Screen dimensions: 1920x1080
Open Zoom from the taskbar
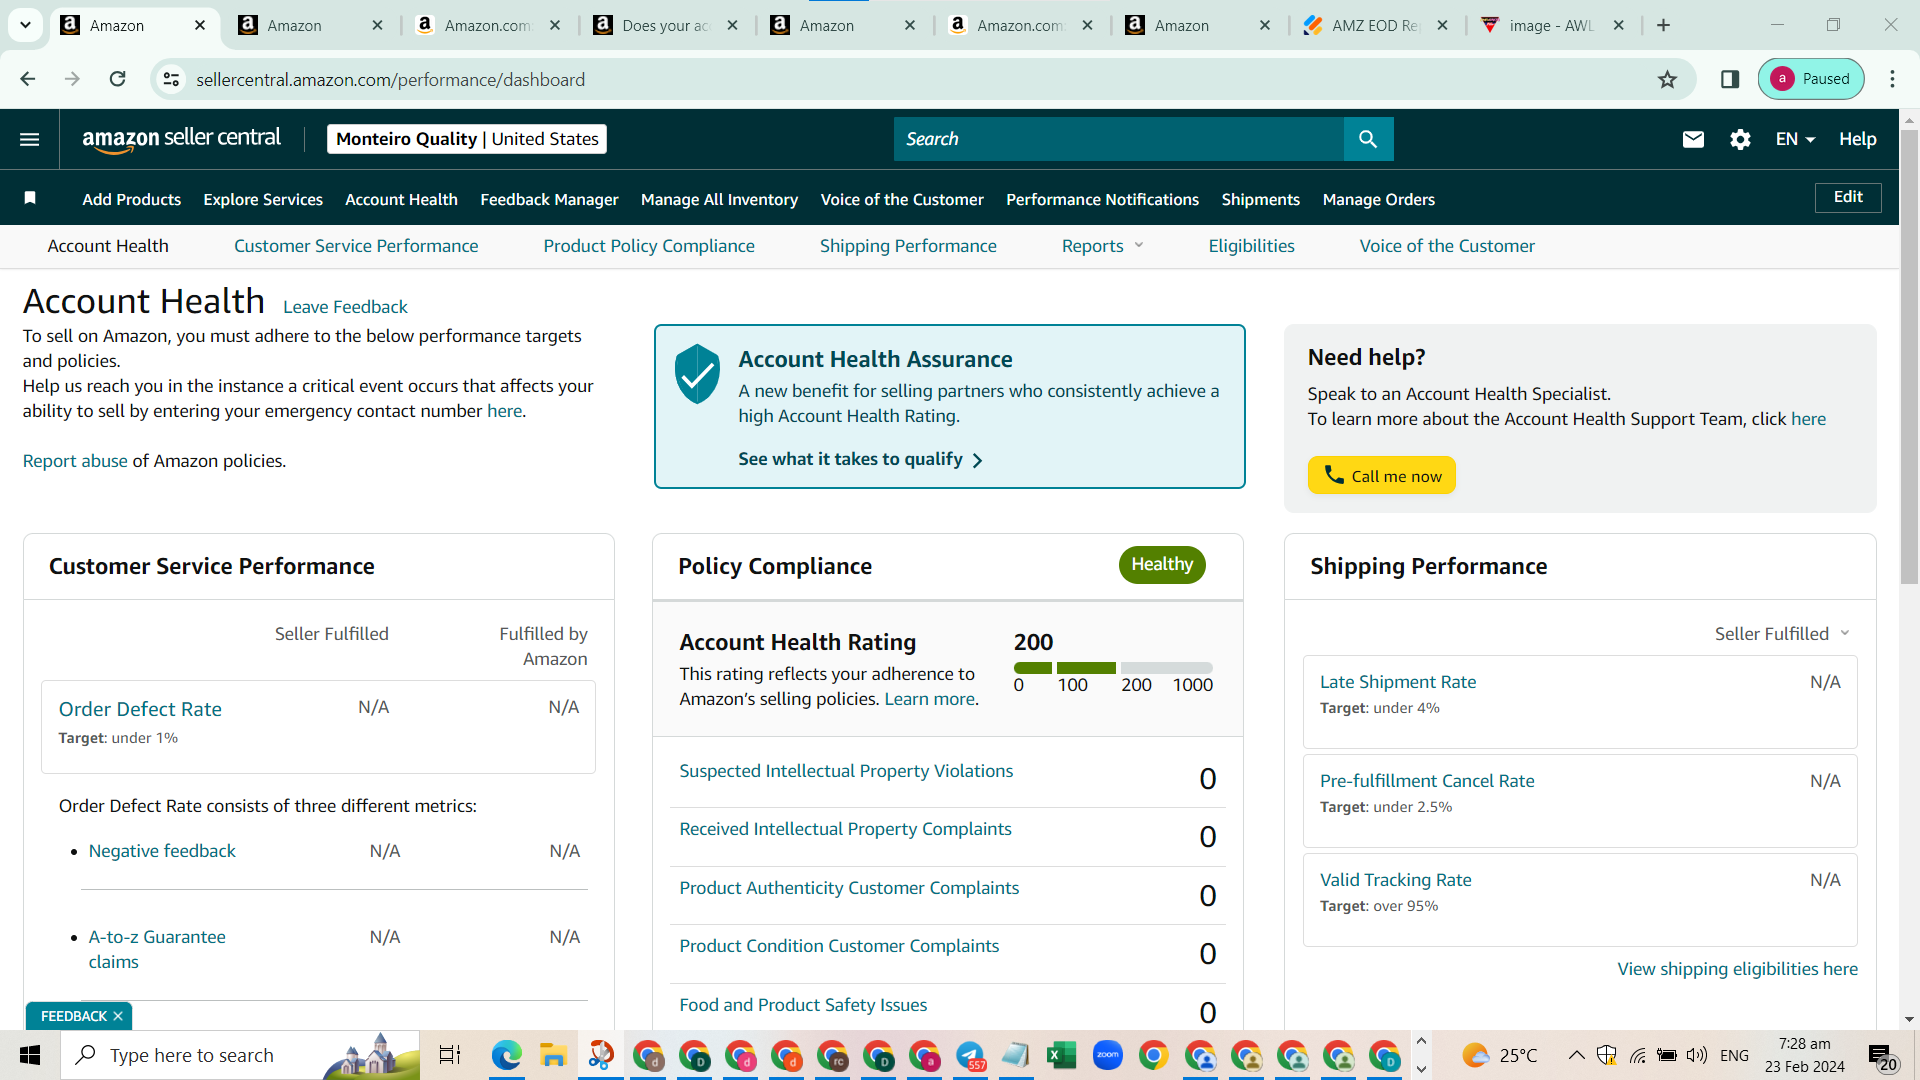(1107, 1055)
